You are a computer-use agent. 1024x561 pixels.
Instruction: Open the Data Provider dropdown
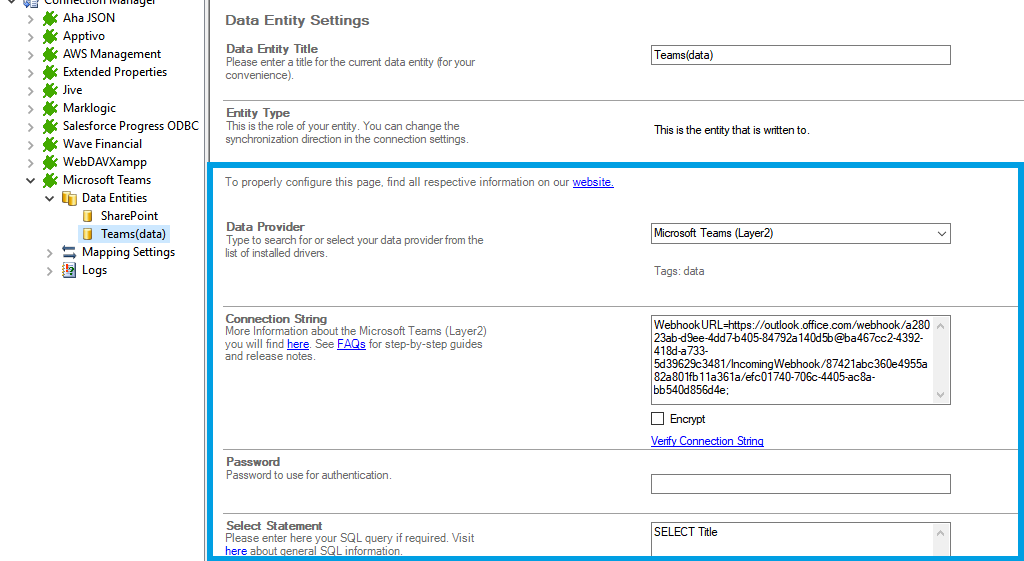point(941,233)
